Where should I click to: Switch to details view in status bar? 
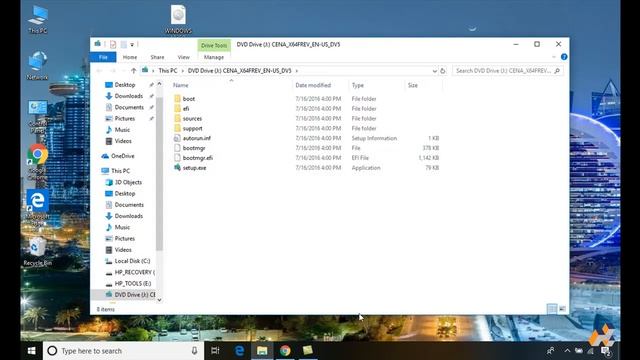(x=552, y=309)
